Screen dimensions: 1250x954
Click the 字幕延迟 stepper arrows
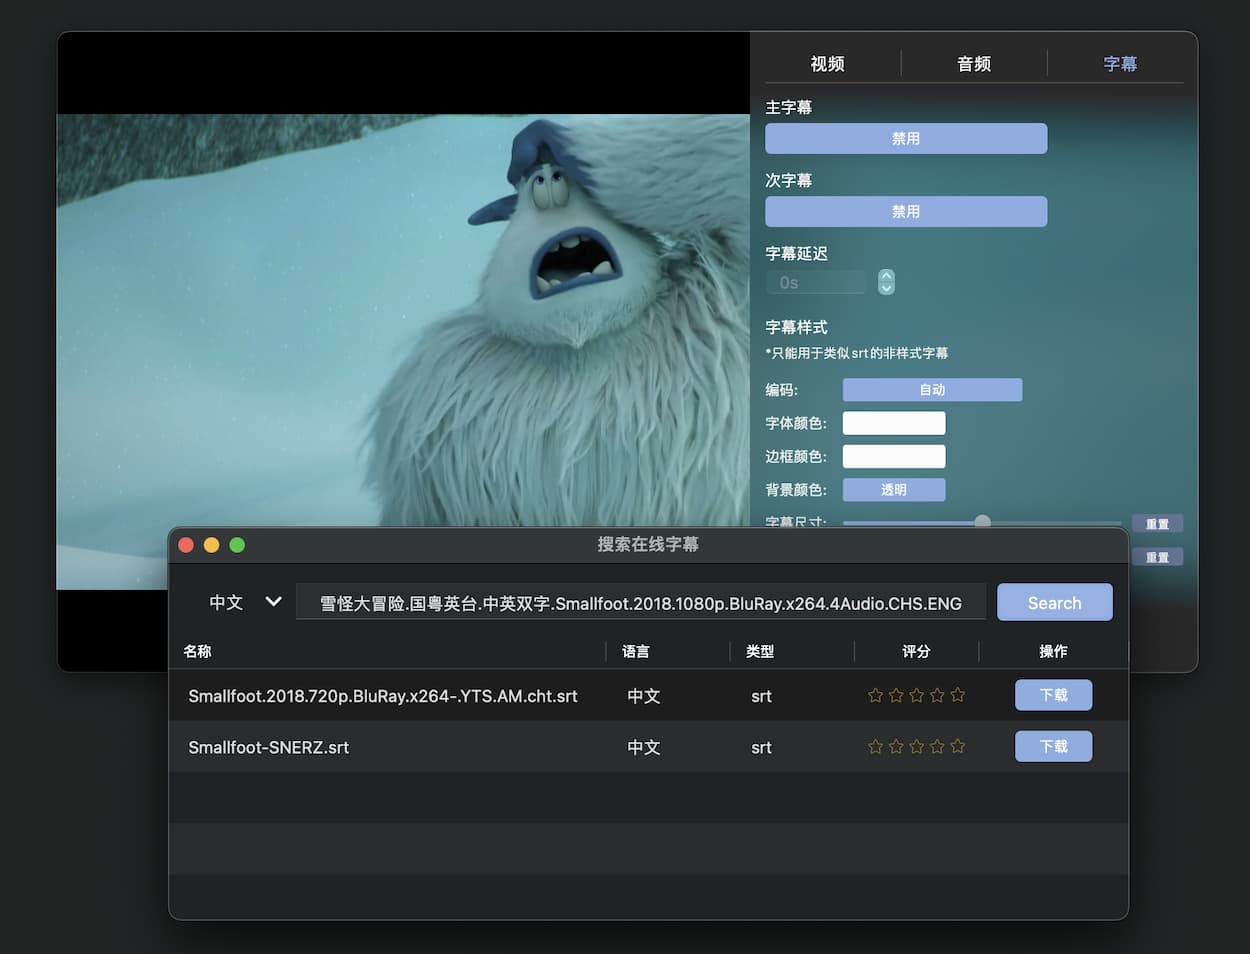click(x=886, y=282)
